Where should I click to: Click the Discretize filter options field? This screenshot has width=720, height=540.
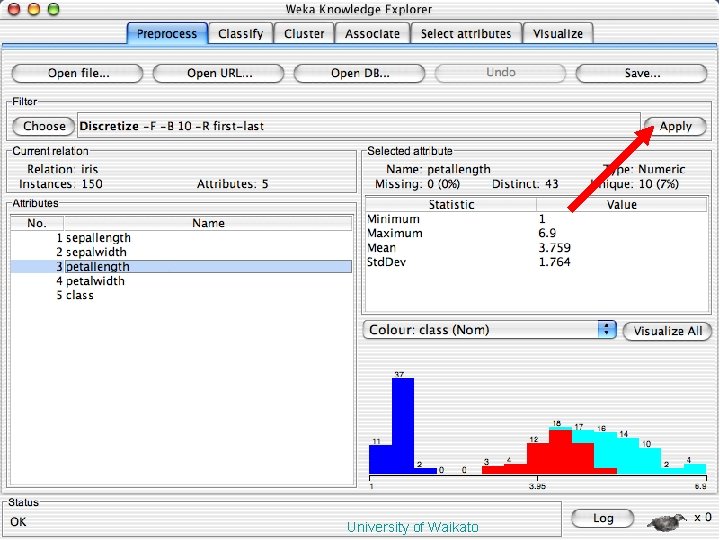[x=359, y=126]
